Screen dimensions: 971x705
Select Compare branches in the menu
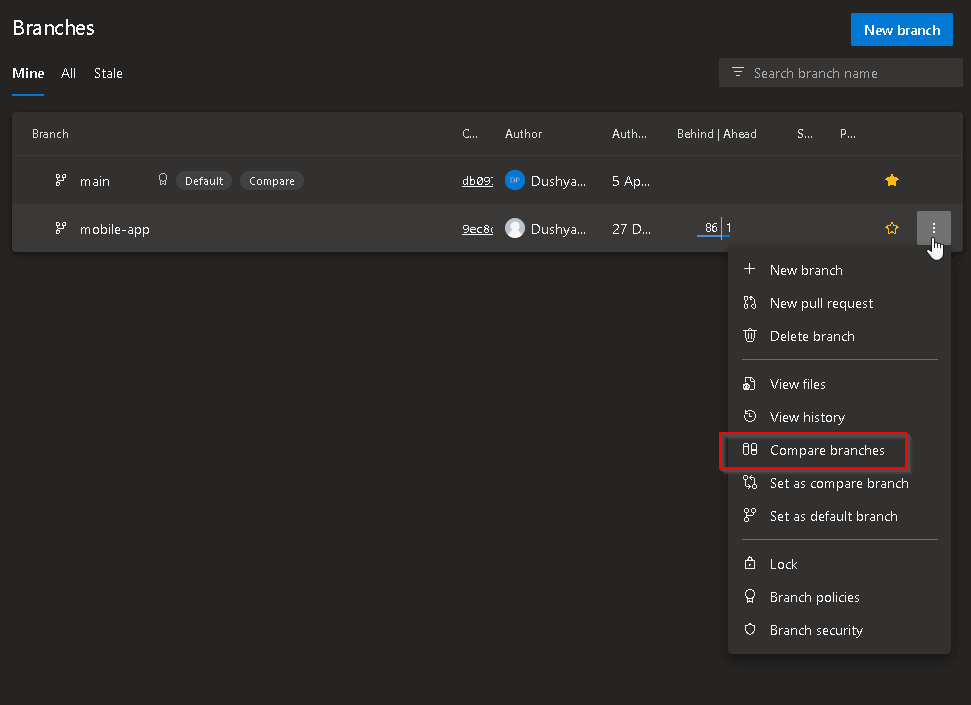point(839,450)
